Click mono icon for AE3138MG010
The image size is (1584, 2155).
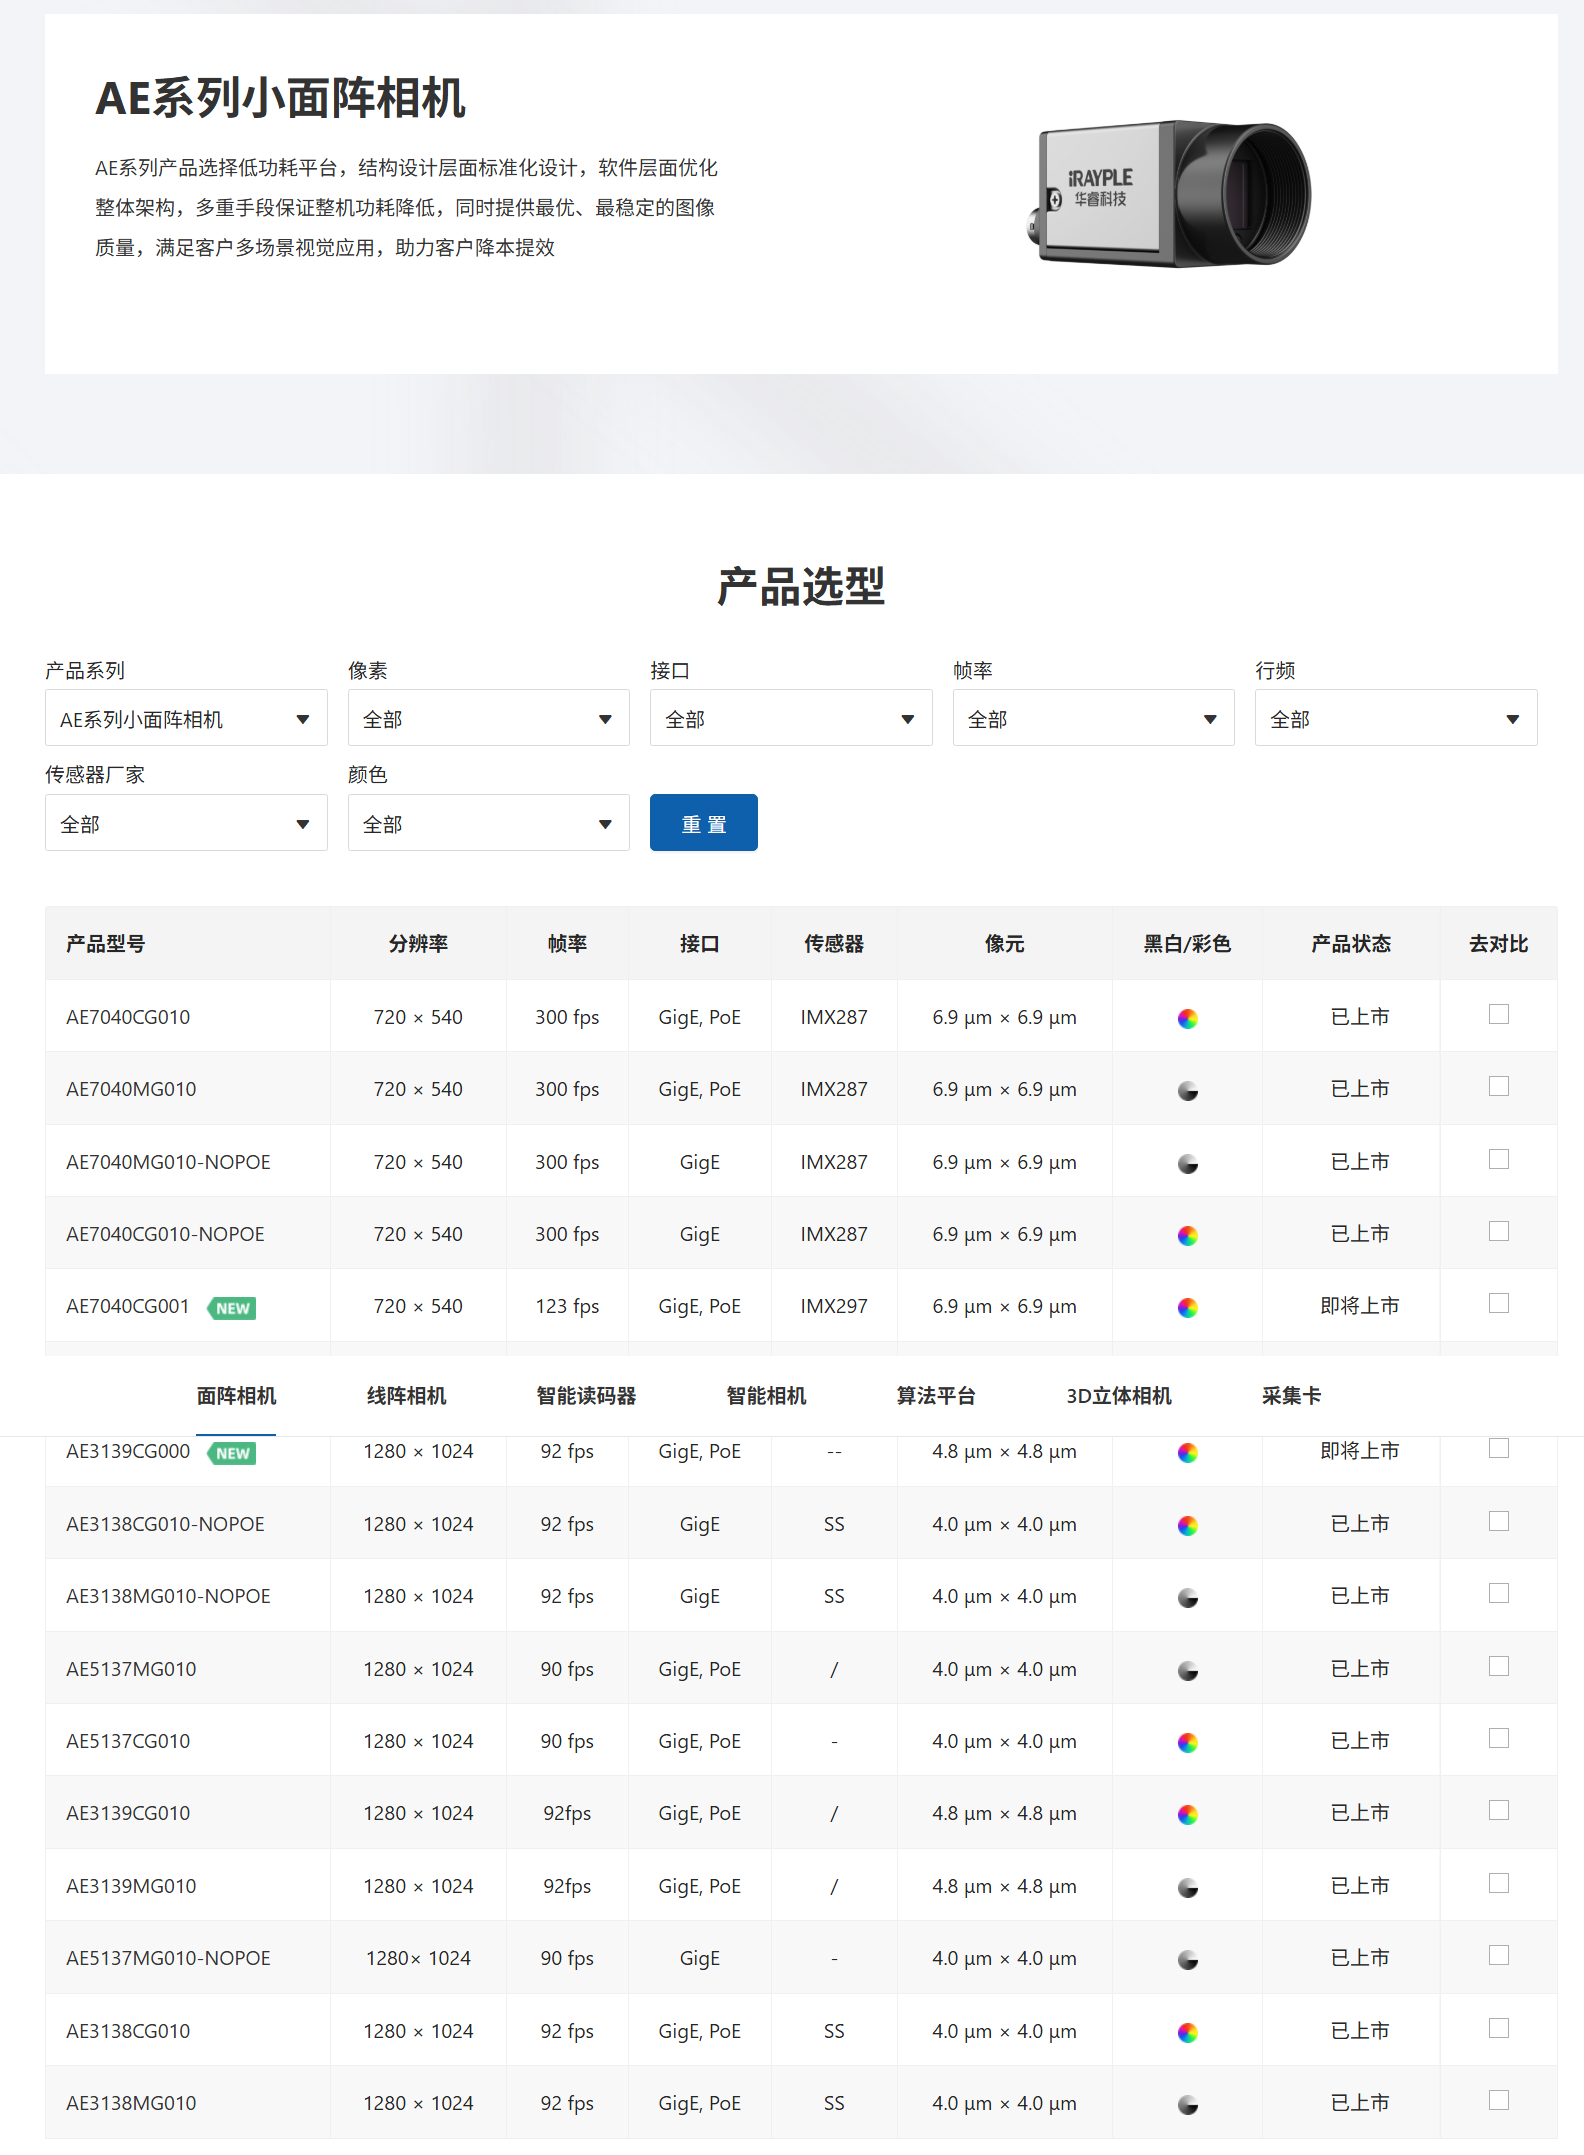click(x=1187, y=2105)
